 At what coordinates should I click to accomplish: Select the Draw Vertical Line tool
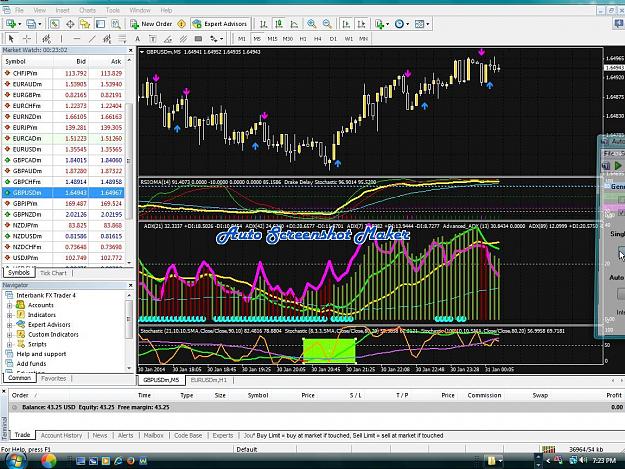coord(61,39)
